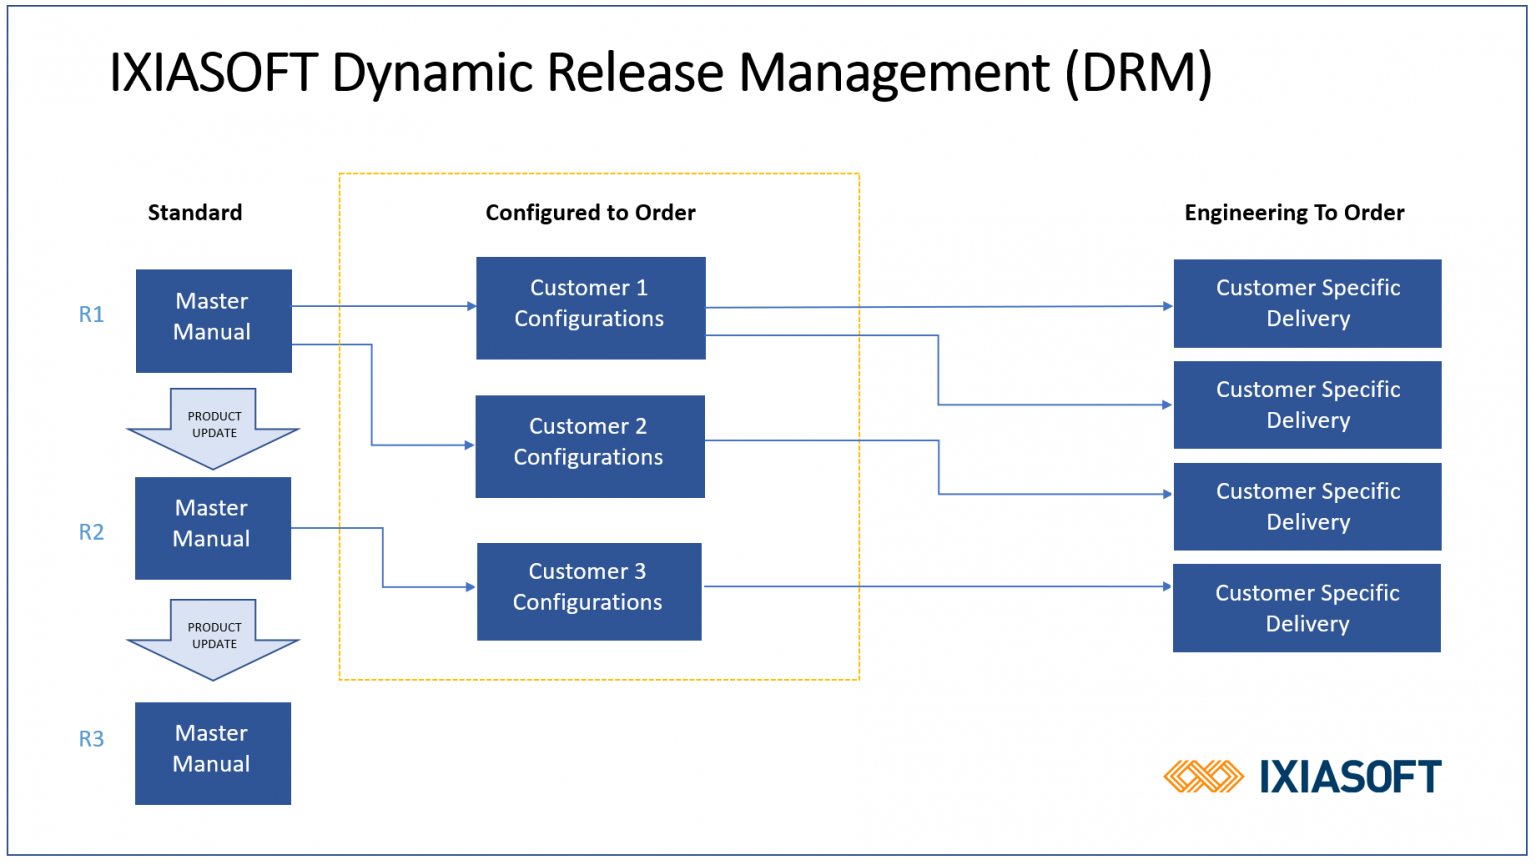Screen dimensions: 1536x865
Task: Select the slide title 'IXIASOFT Dynamic Release Management (DRM)'
Action: tap(660, 73)
